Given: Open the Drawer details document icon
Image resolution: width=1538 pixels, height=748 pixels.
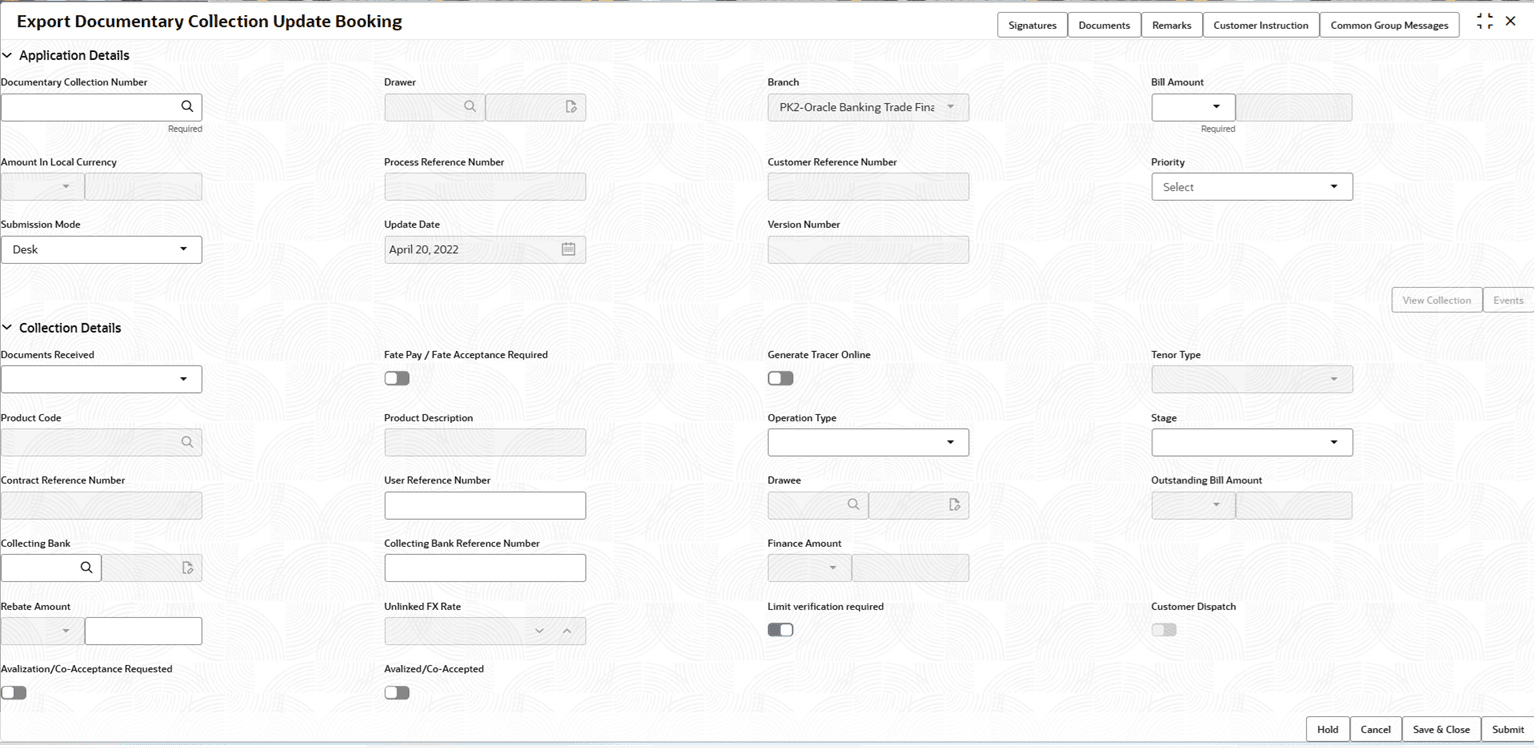Looking at the screenshot, I should (x=571, y=107).
